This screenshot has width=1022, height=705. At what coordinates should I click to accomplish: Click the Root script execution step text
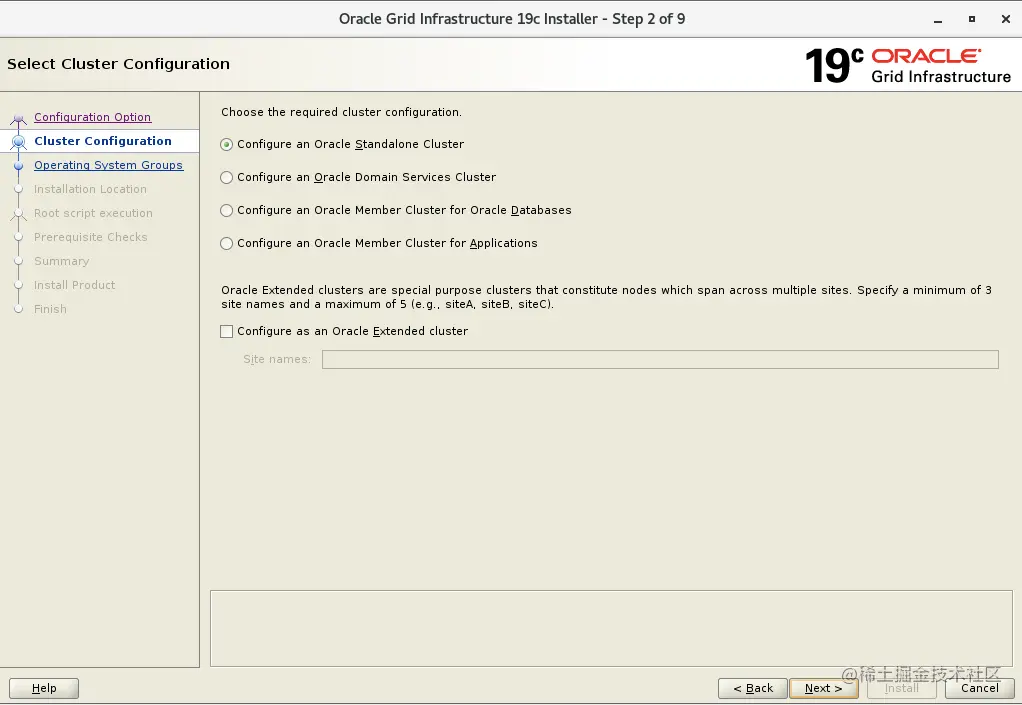(93, 214)
